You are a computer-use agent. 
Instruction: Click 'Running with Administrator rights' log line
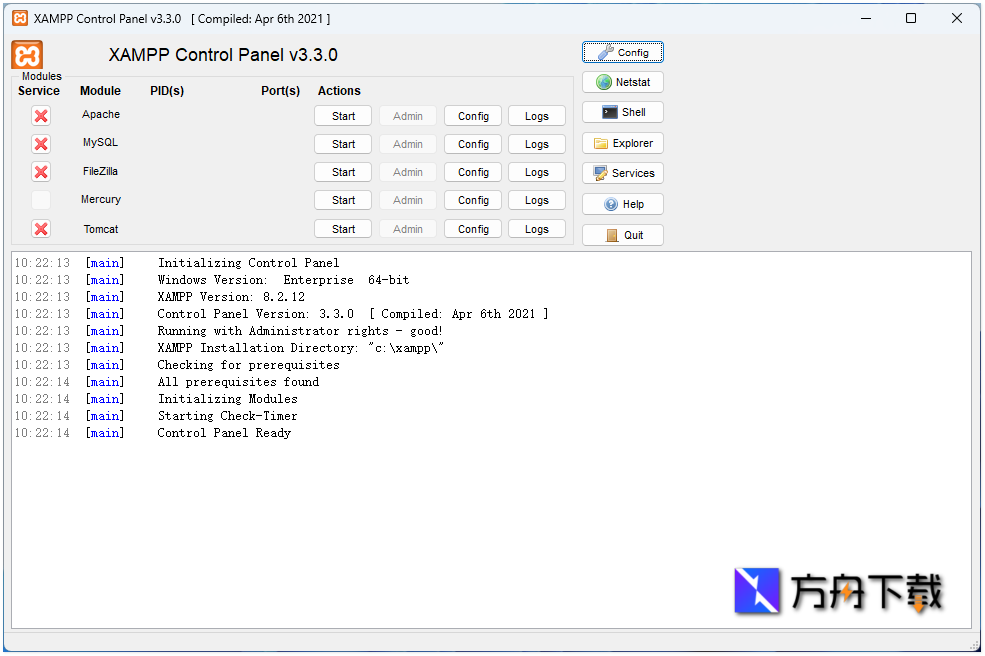pyautogui.click(x=300, y=331)
